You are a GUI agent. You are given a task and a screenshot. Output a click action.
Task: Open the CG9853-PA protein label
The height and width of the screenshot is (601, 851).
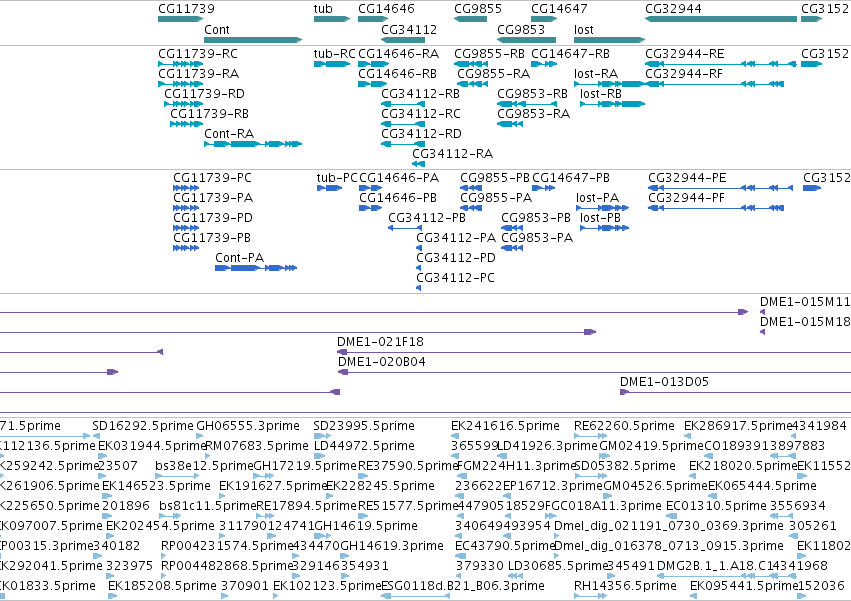tap(537, 238)
